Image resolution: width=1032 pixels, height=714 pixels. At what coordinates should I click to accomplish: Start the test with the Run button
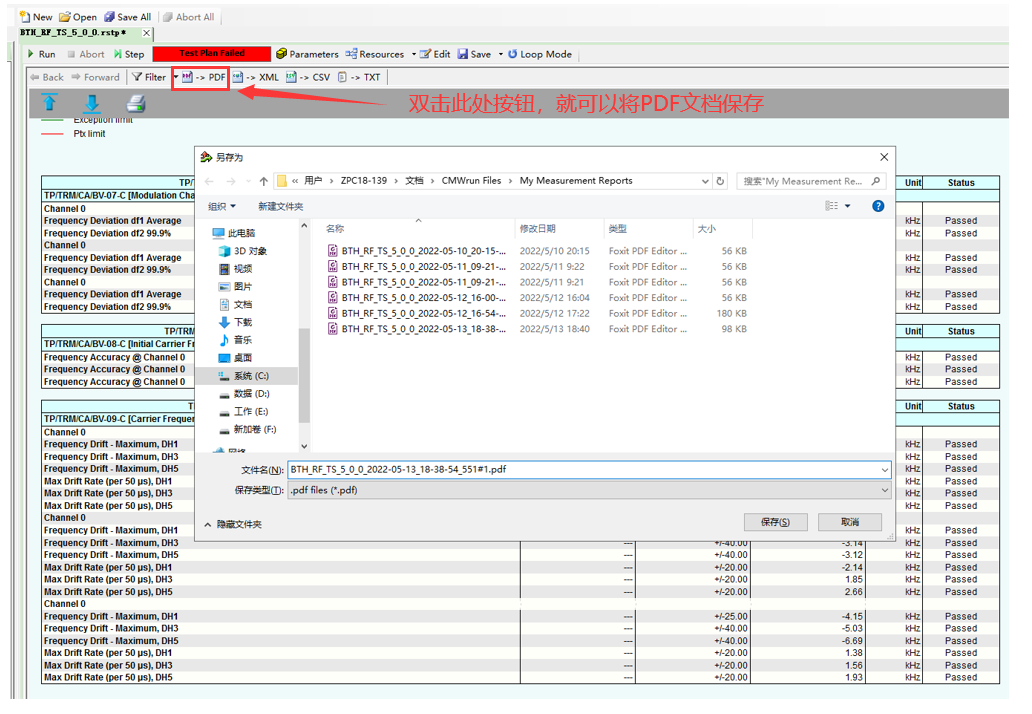41,55
